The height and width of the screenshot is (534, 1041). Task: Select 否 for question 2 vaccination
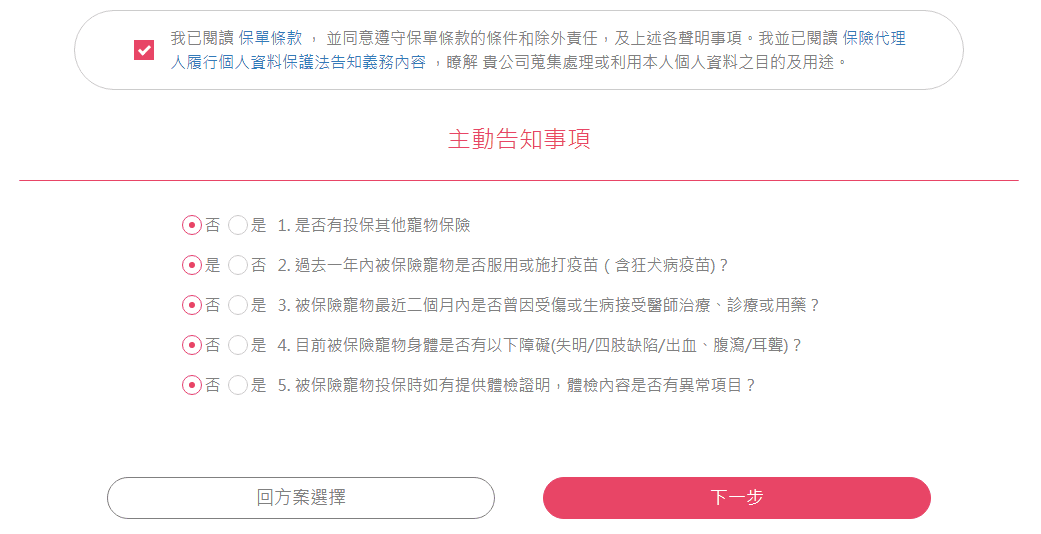238,265
